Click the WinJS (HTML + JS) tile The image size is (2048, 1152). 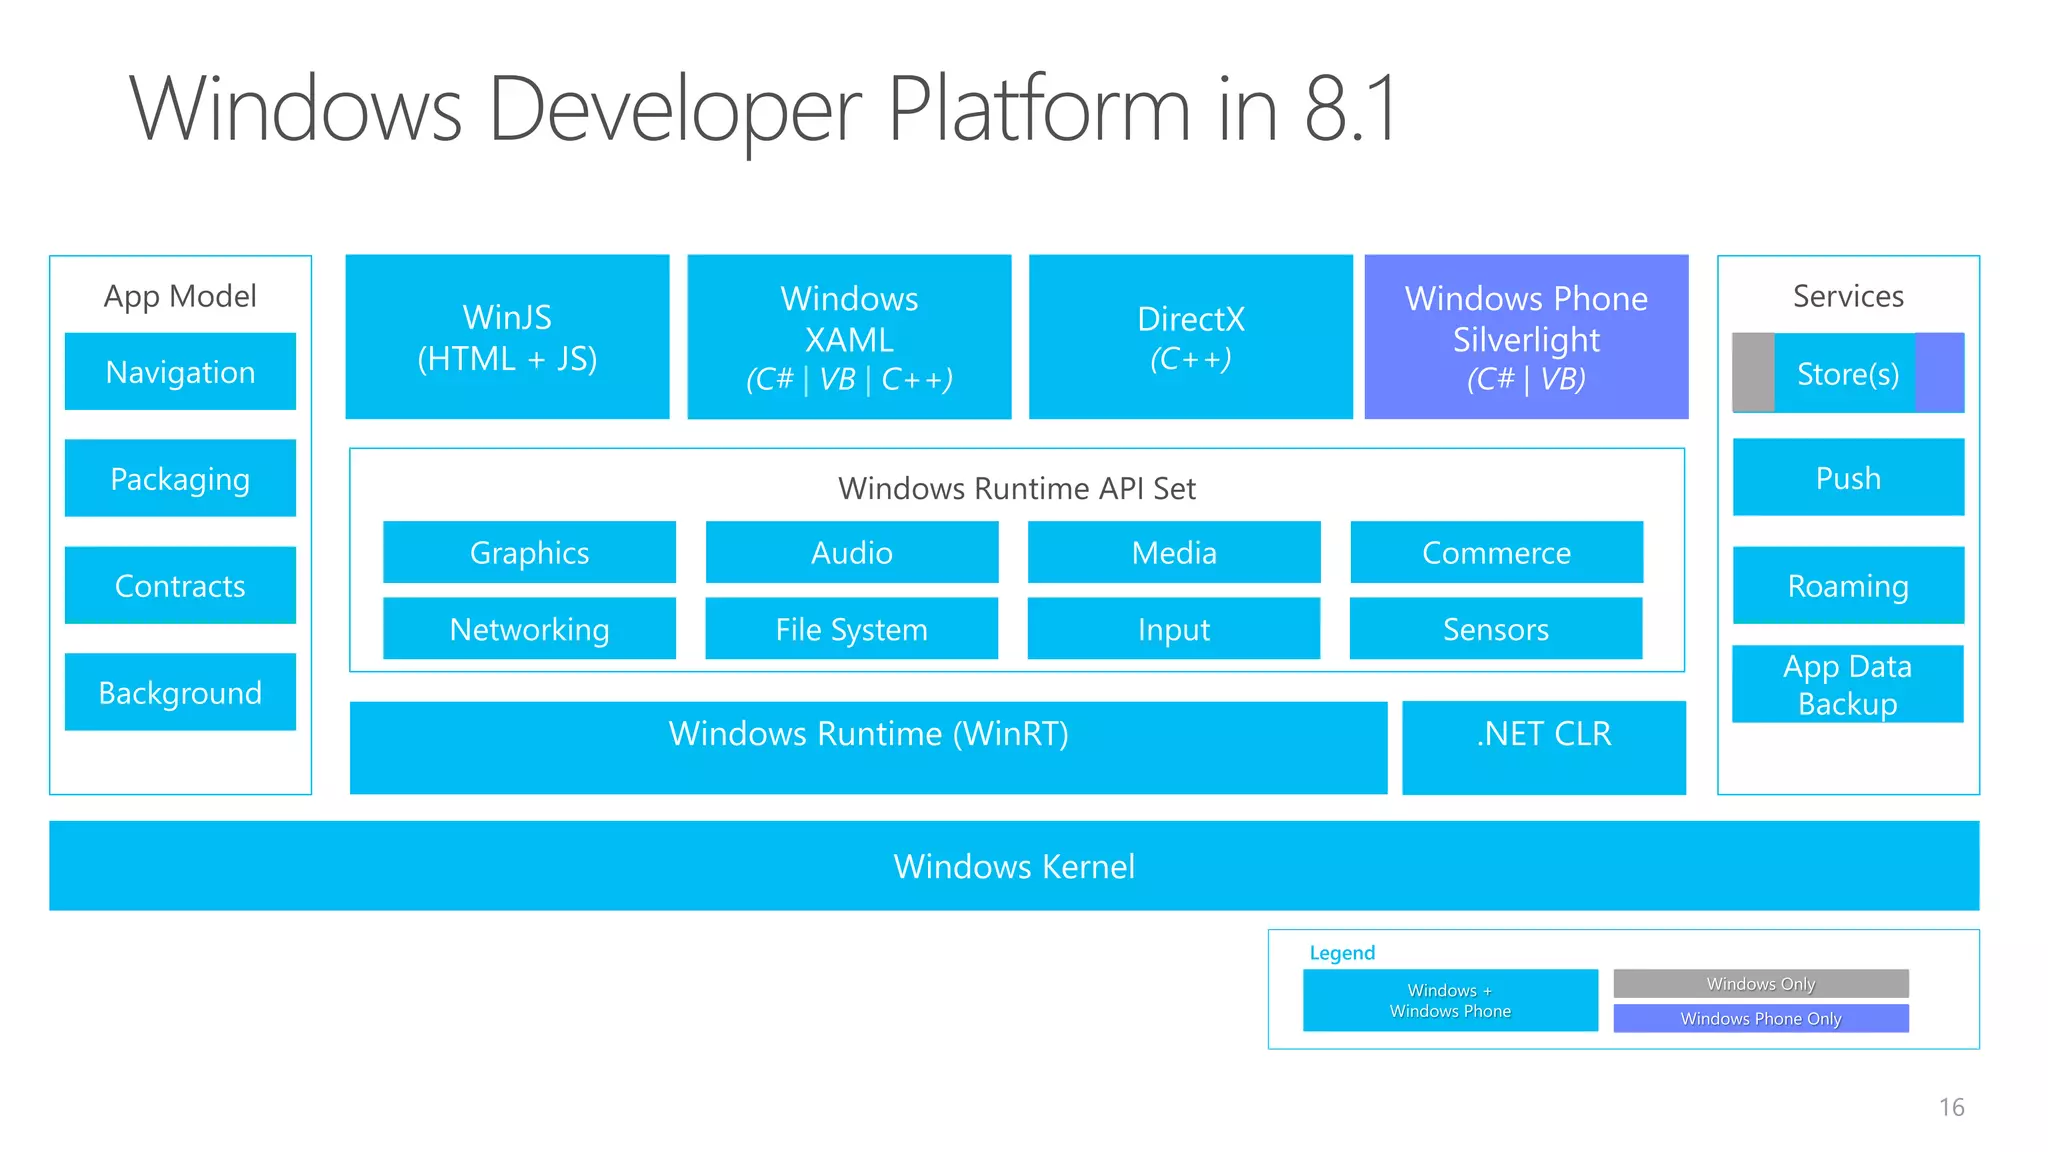tap(507, 337)
